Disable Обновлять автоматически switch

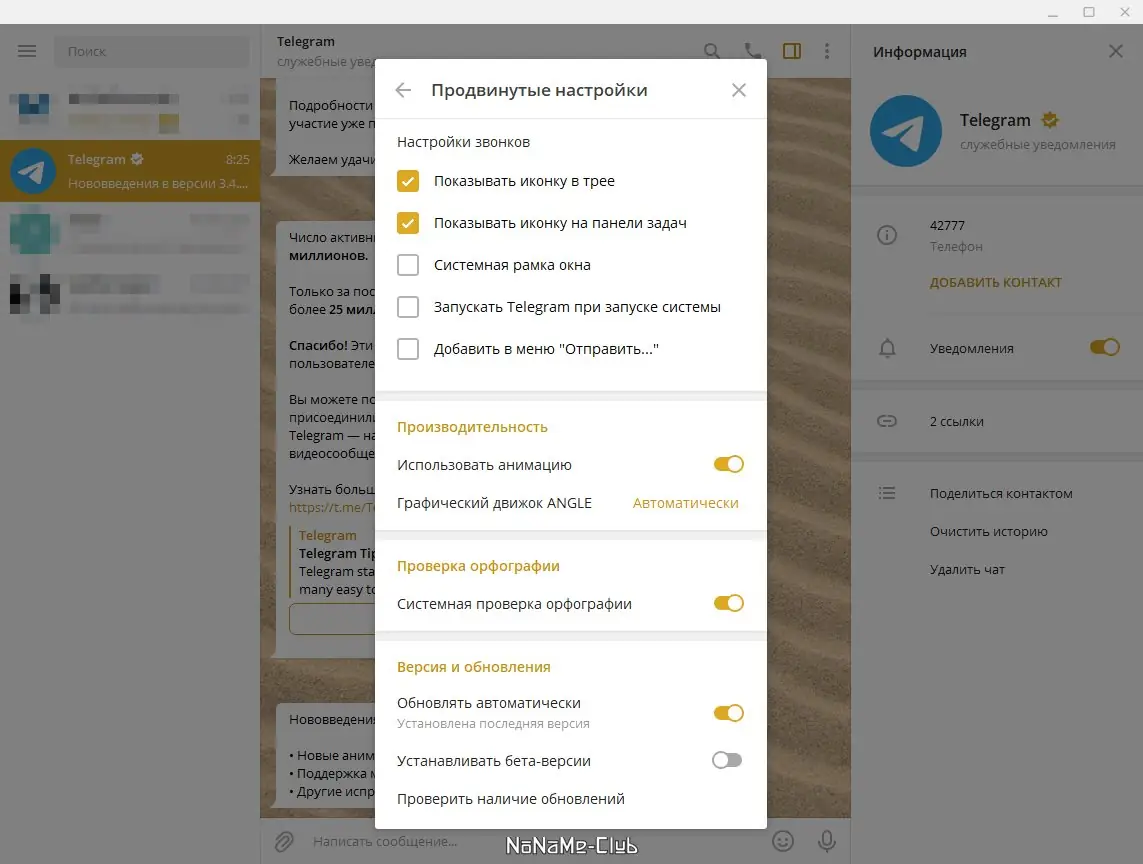(728, 713)
